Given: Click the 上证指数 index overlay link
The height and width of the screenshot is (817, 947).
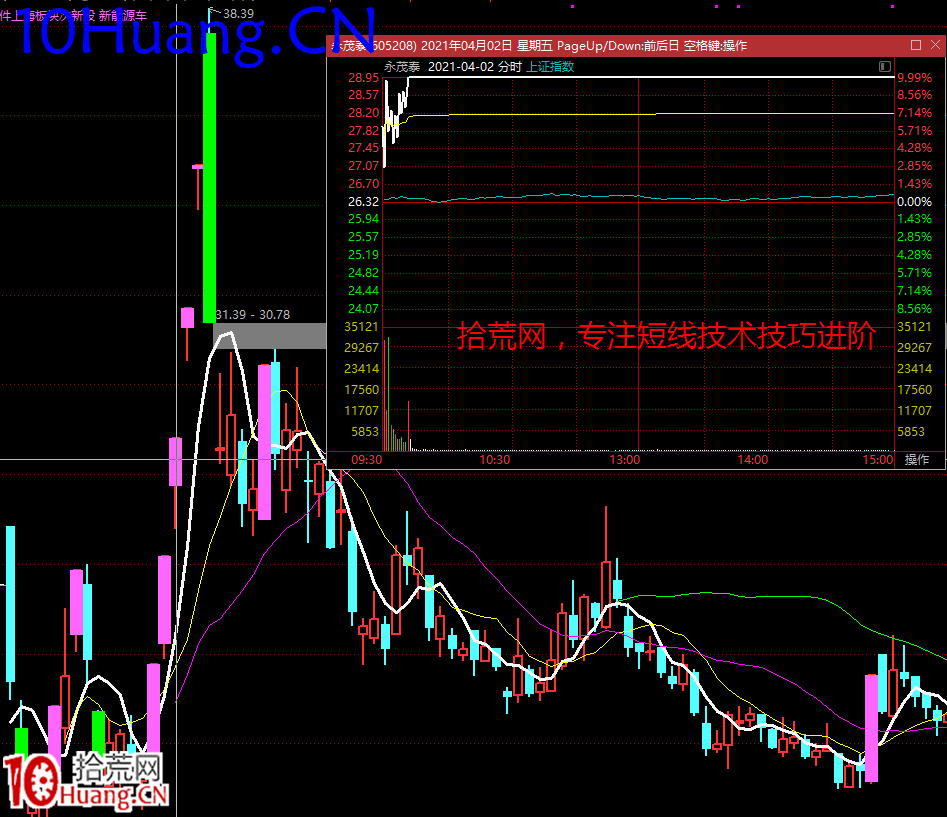Looking at the screenshot, I should (550, 67).
